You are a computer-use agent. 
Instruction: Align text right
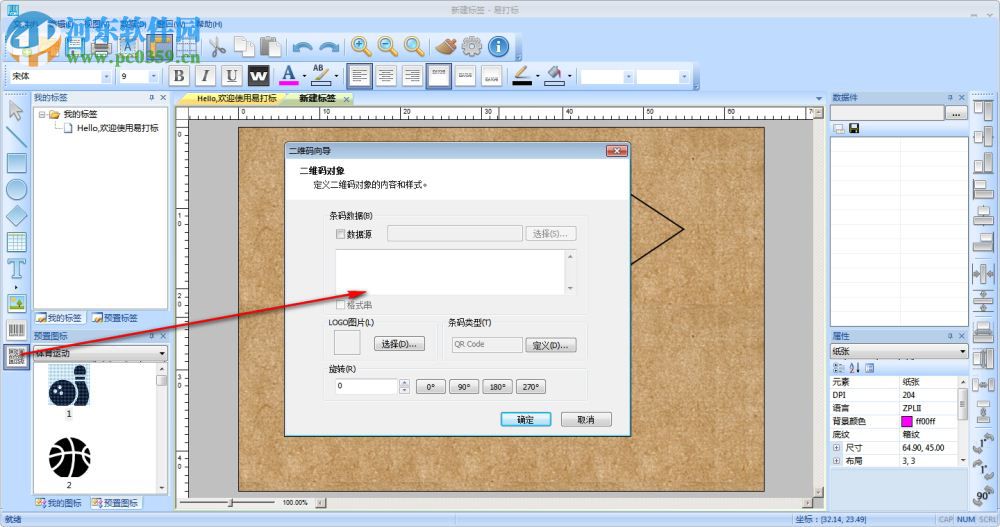point(413,76)
